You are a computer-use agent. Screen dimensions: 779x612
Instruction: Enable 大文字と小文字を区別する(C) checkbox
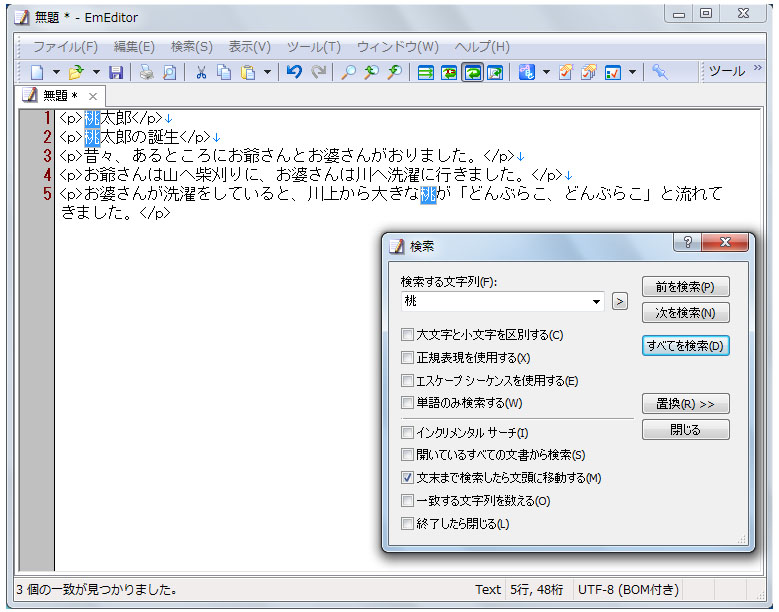click(407, 334)
